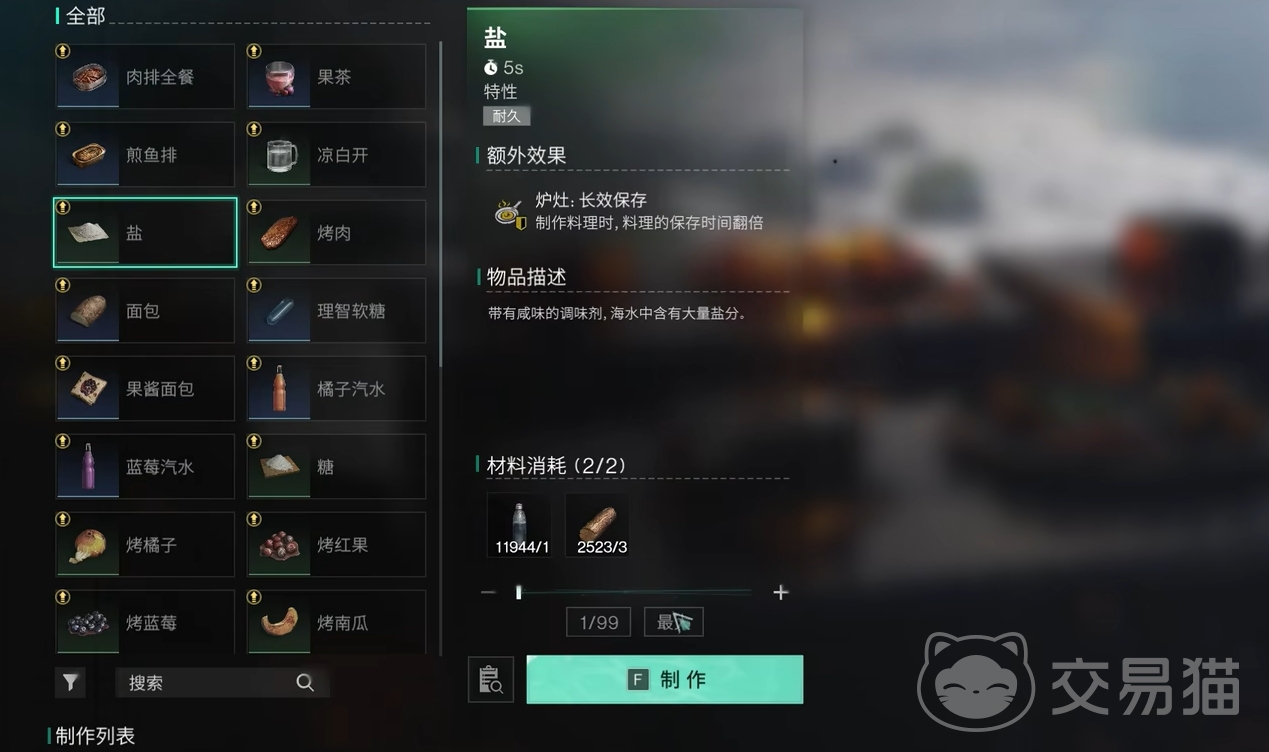Focus the 搜索 search input field
Screen dimensions: 1269x752
pyautogui.click(x=222, y=682)
